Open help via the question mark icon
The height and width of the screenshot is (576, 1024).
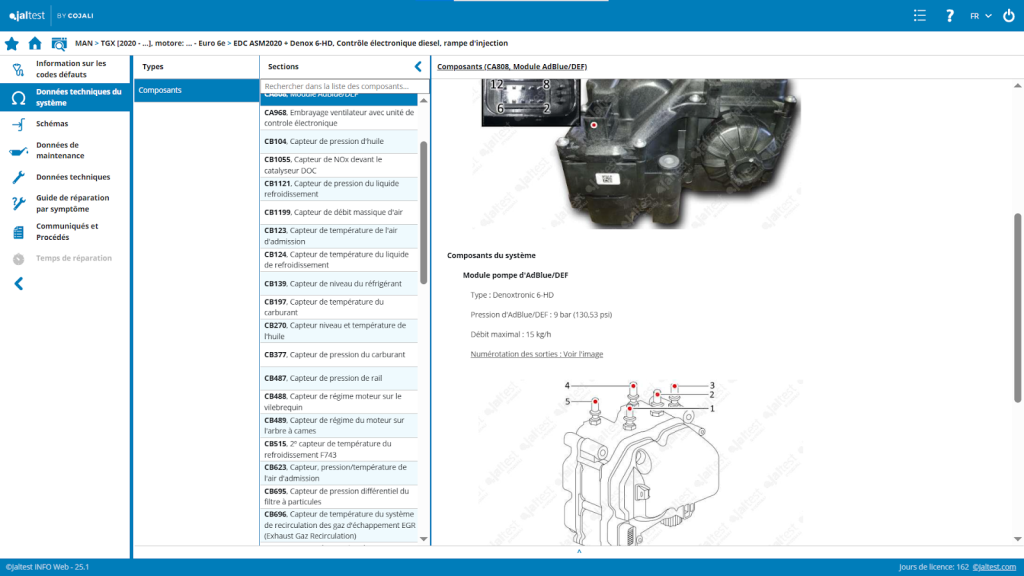pyautogui.click(x=950, y=16)
